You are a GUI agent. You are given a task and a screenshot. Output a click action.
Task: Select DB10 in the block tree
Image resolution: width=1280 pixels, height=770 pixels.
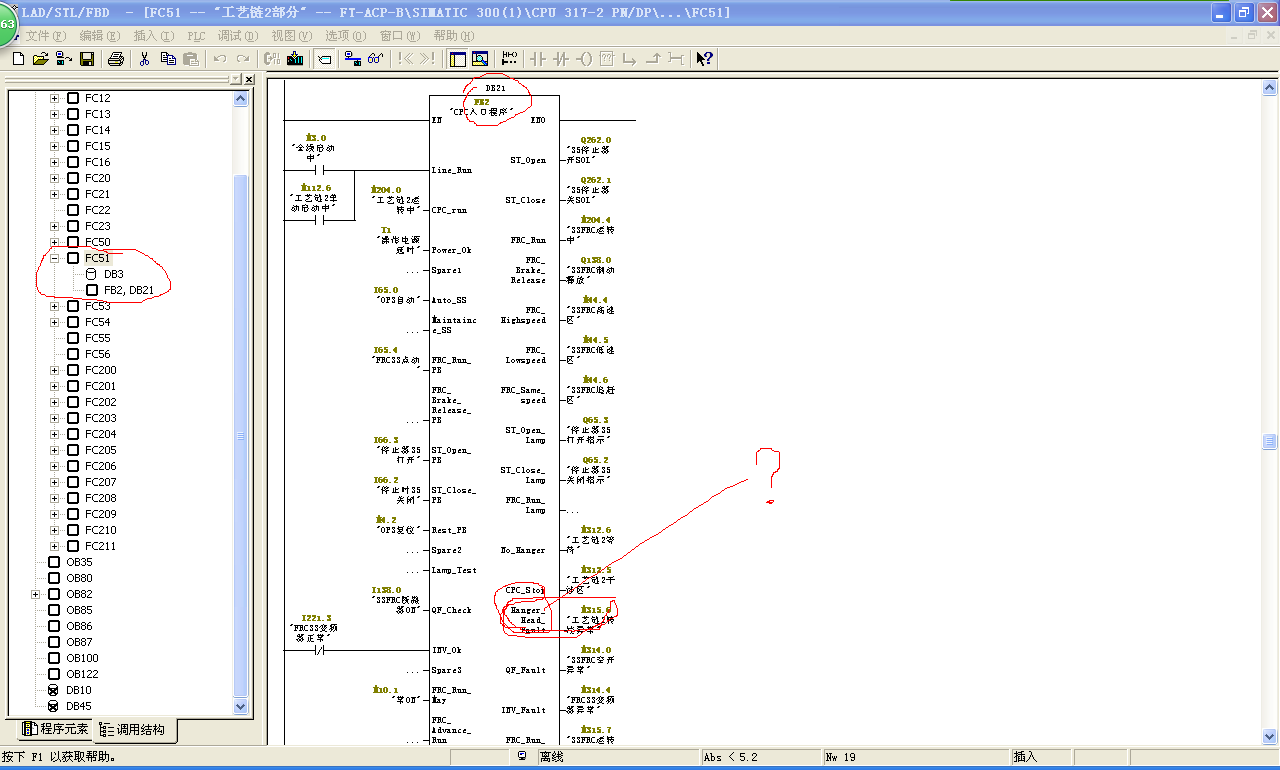(x=78, y=690)
